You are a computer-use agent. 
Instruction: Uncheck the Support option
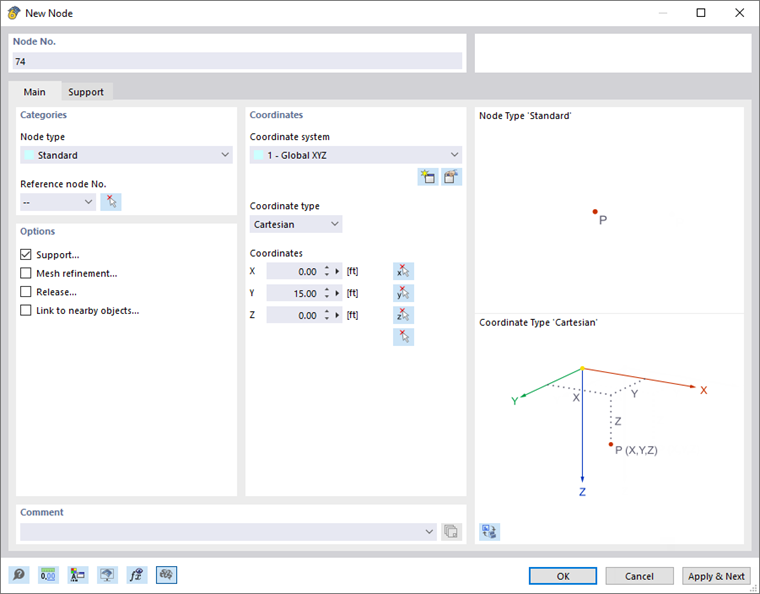click(x=26, y=254)
